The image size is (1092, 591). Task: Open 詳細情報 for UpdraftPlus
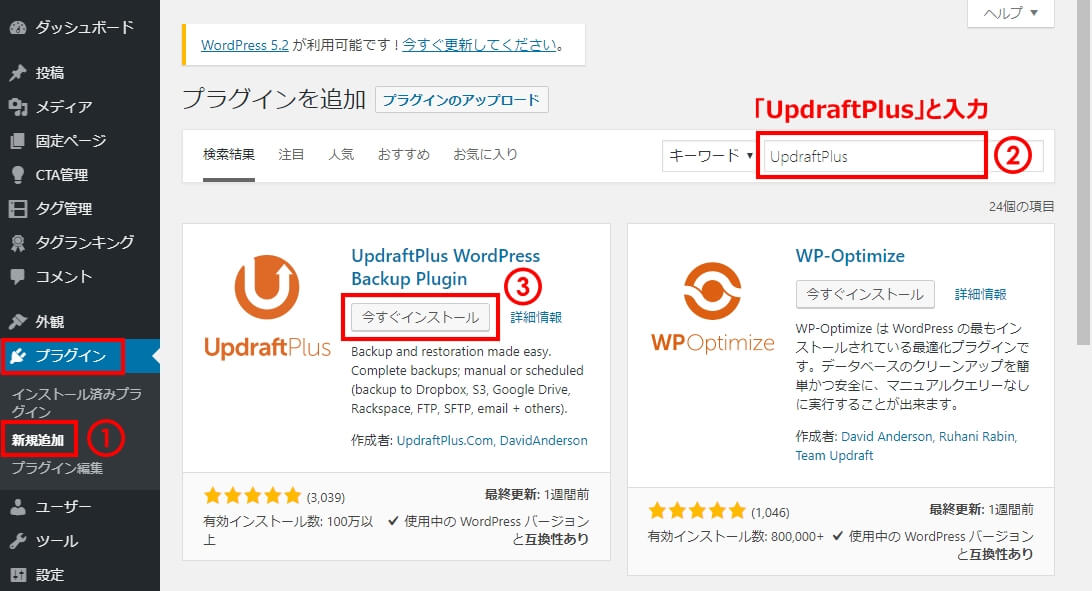tap(536, 317)
